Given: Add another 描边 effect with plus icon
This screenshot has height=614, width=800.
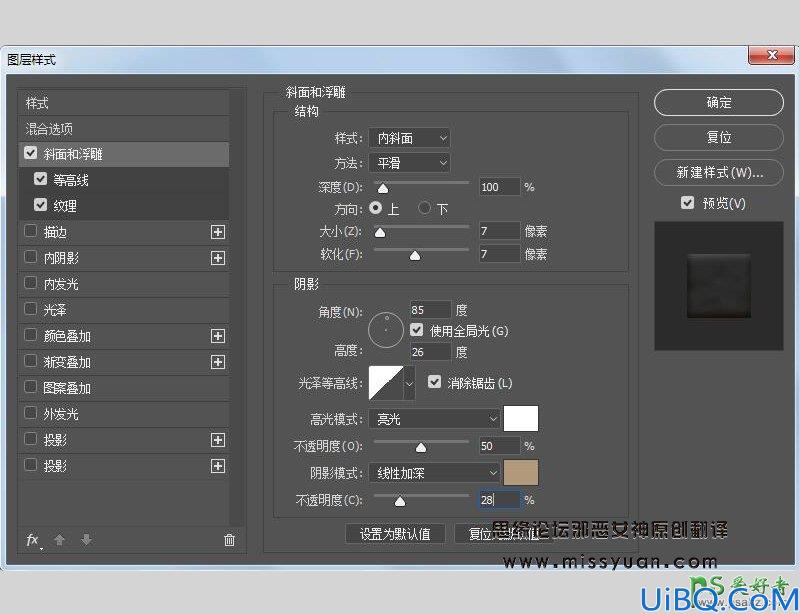Looking at the screenshot, I should pyautogui.click(x=218, y=232).
